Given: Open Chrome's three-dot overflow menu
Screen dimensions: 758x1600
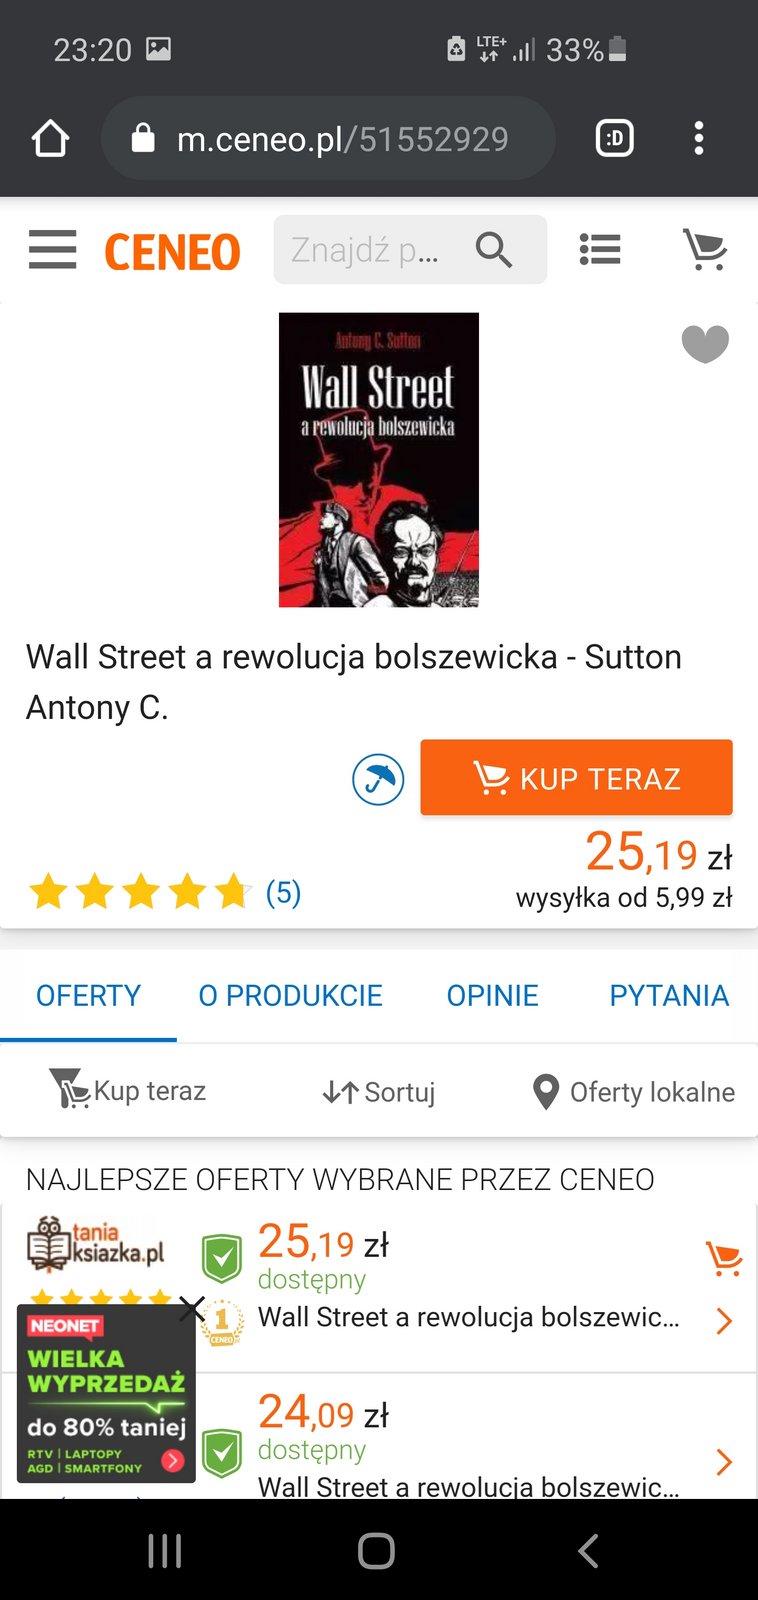Looking at the screenshot, I should (x=699, y=138).
